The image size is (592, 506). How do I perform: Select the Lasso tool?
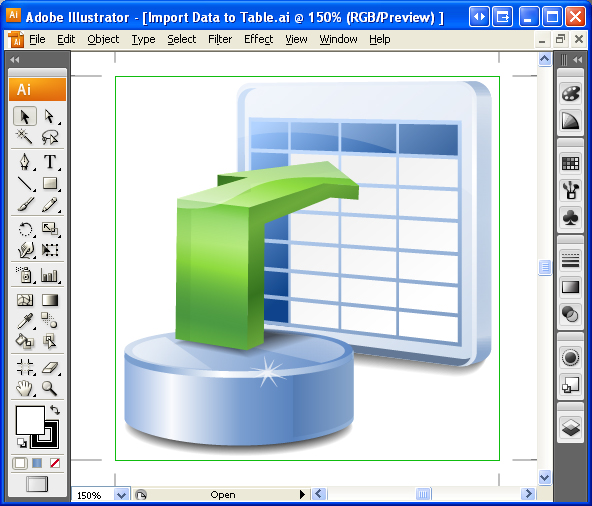tap(50, 137)
